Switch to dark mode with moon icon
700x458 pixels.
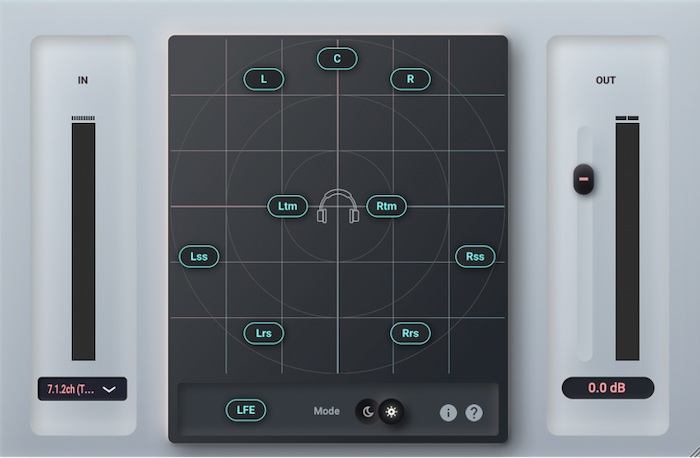pos(367,411)
